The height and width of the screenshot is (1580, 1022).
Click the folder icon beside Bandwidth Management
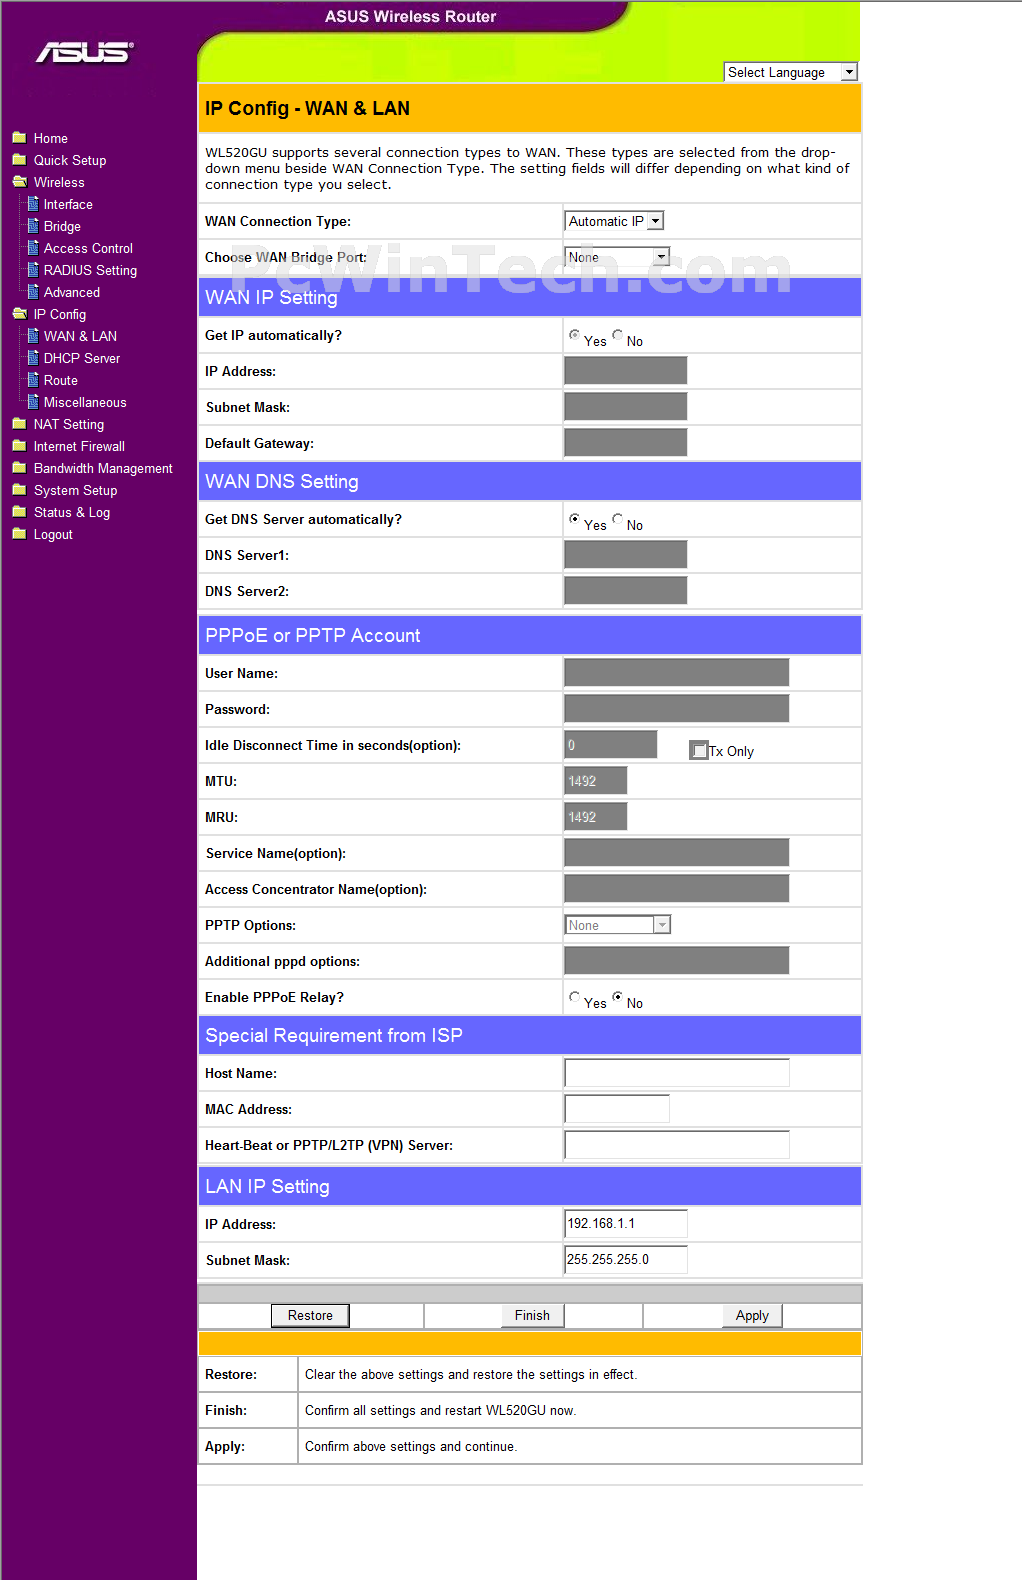pyautogui.click(x=19, y=467)
